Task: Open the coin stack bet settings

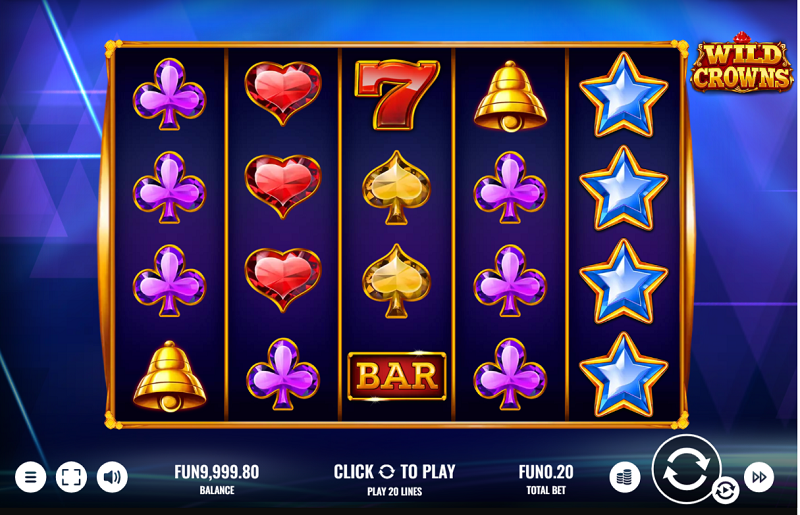Action: pos(625,477)
